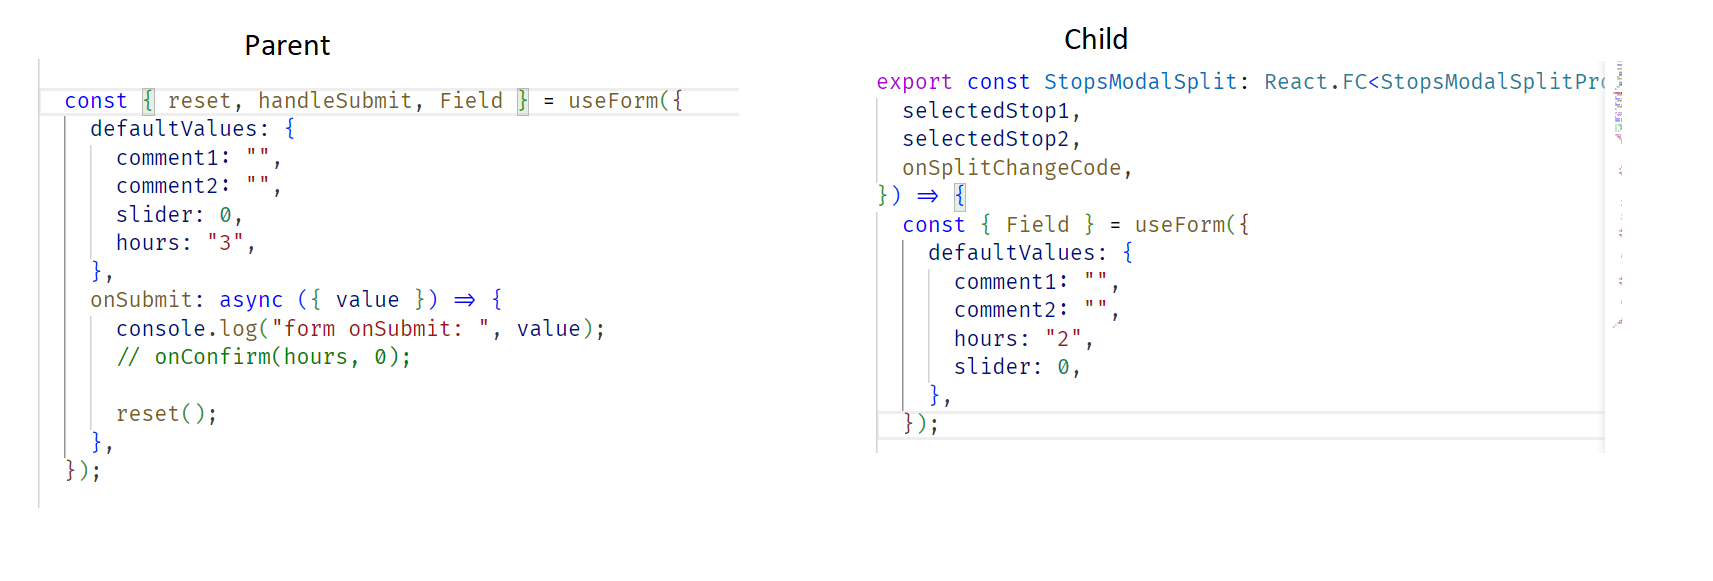
Task: Click the highlighted opening brace before reset
Action: (148, 101)
